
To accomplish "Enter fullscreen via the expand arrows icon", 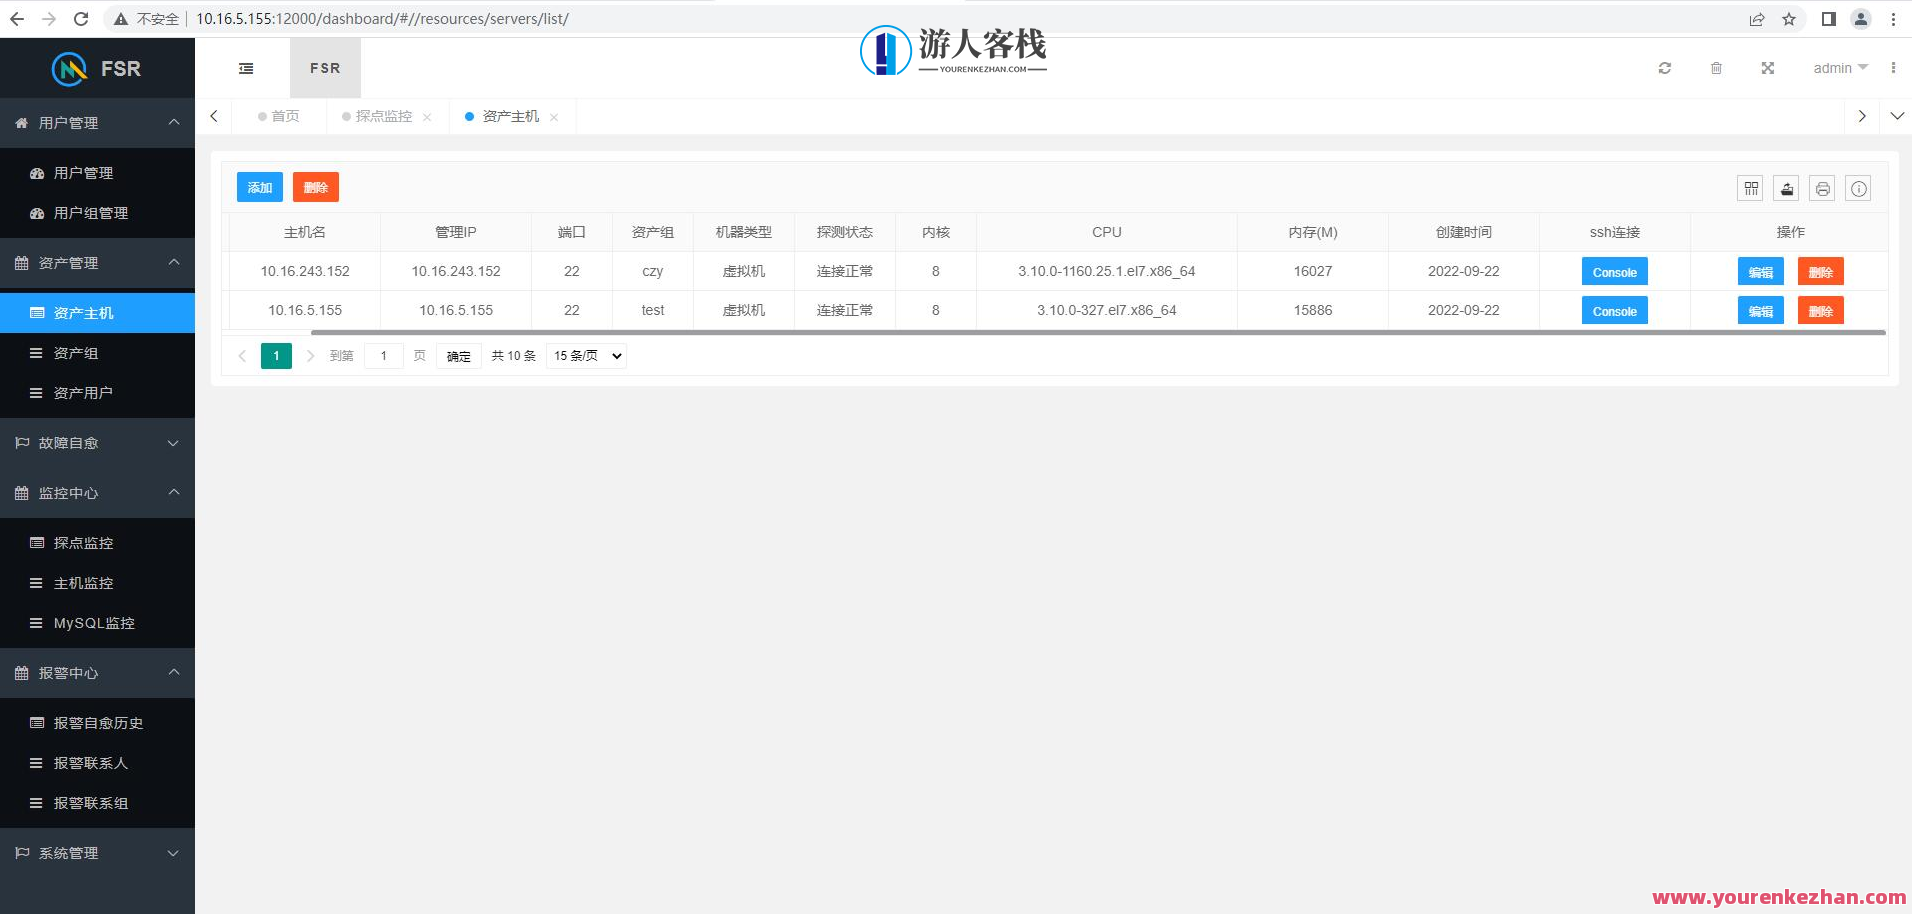I will point(1769,68).
